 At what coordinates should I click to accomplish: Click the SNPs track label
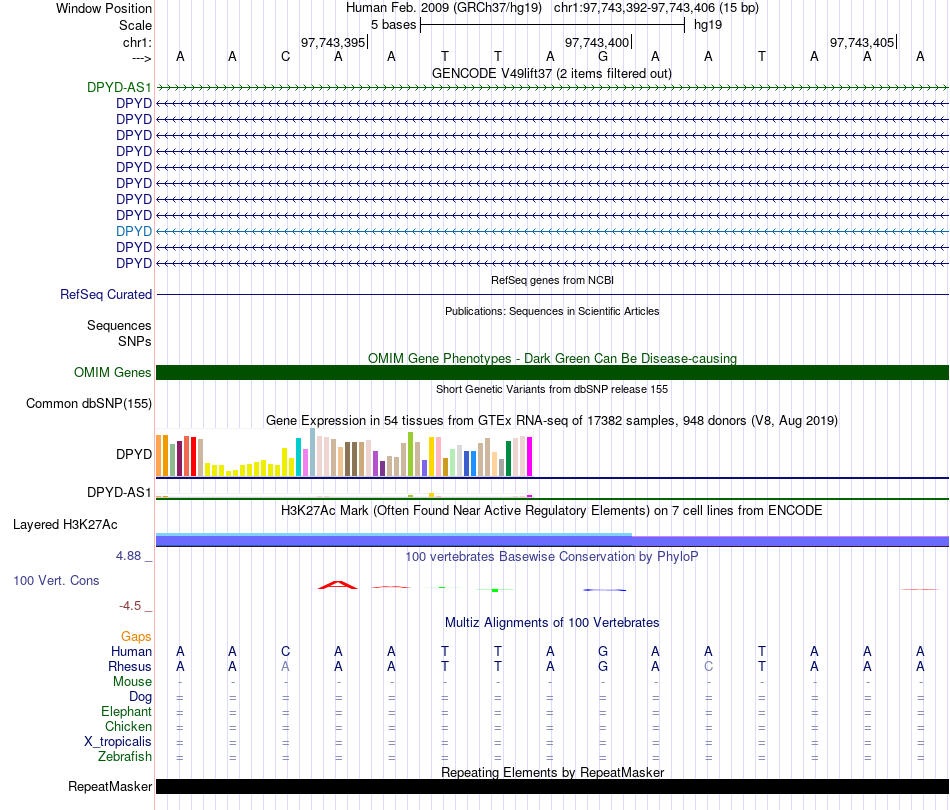coord(135,341)
